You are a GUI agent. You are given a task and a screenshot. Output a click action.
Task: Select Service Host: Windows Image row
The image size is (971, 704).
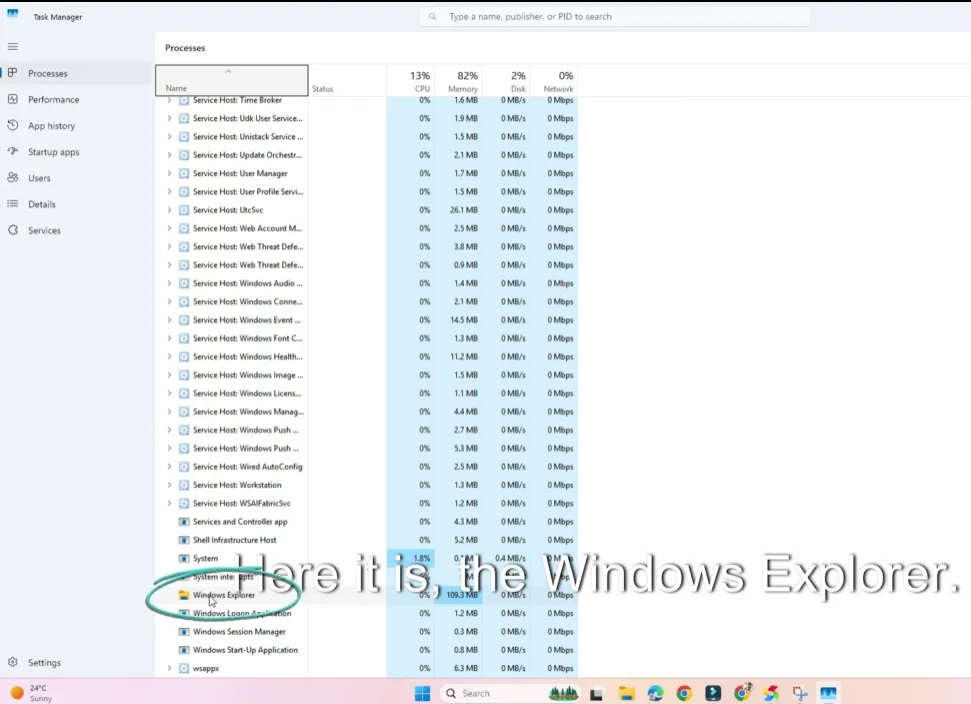coord(367,375)
